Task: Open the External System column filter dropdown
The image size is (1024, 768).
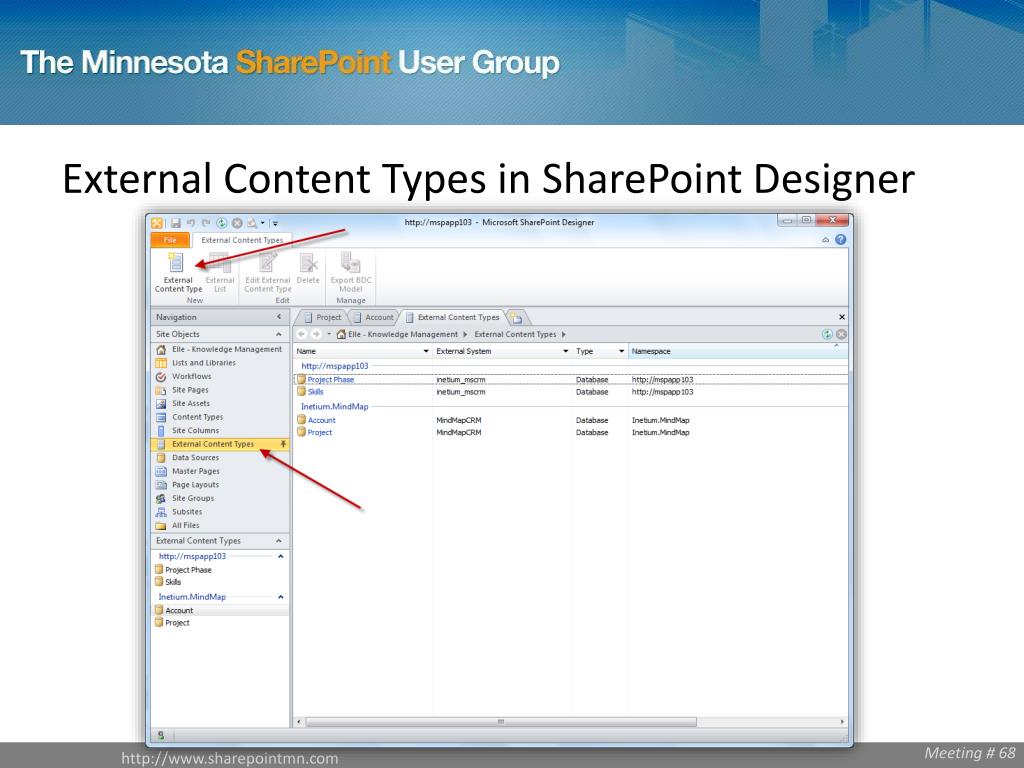Action: (566, 351)
